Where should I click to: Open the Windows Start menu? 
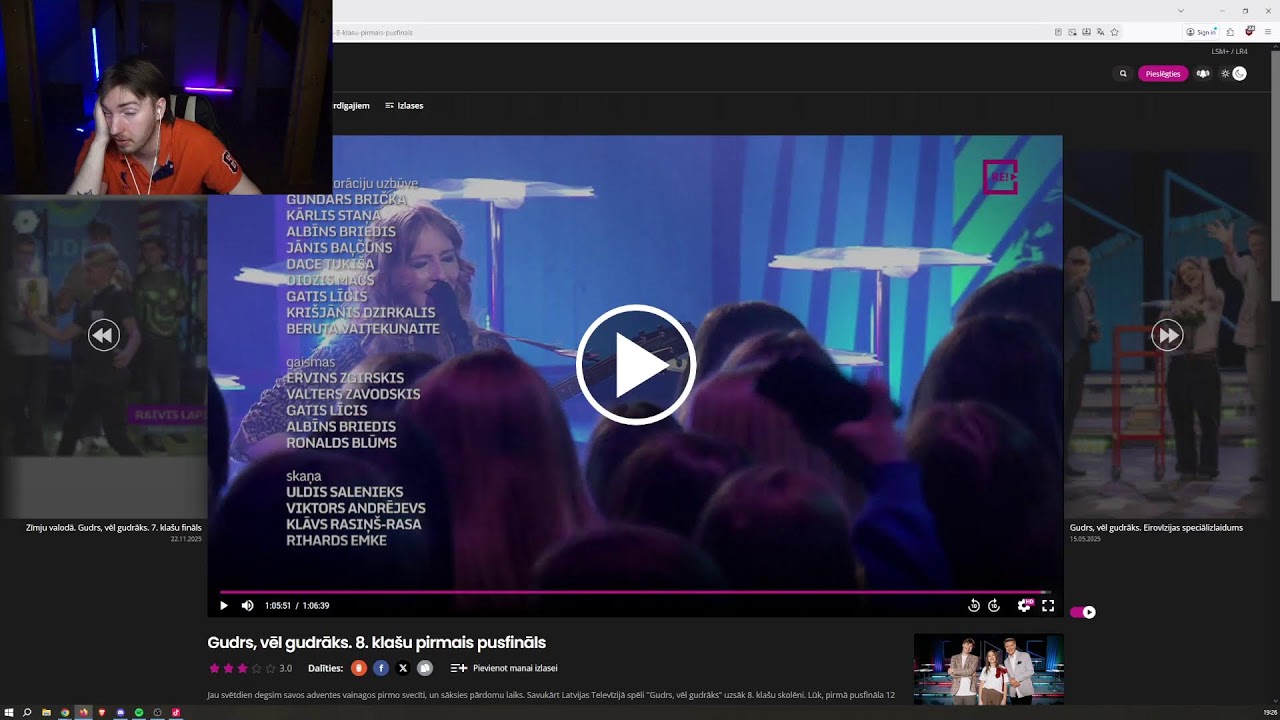10,712
